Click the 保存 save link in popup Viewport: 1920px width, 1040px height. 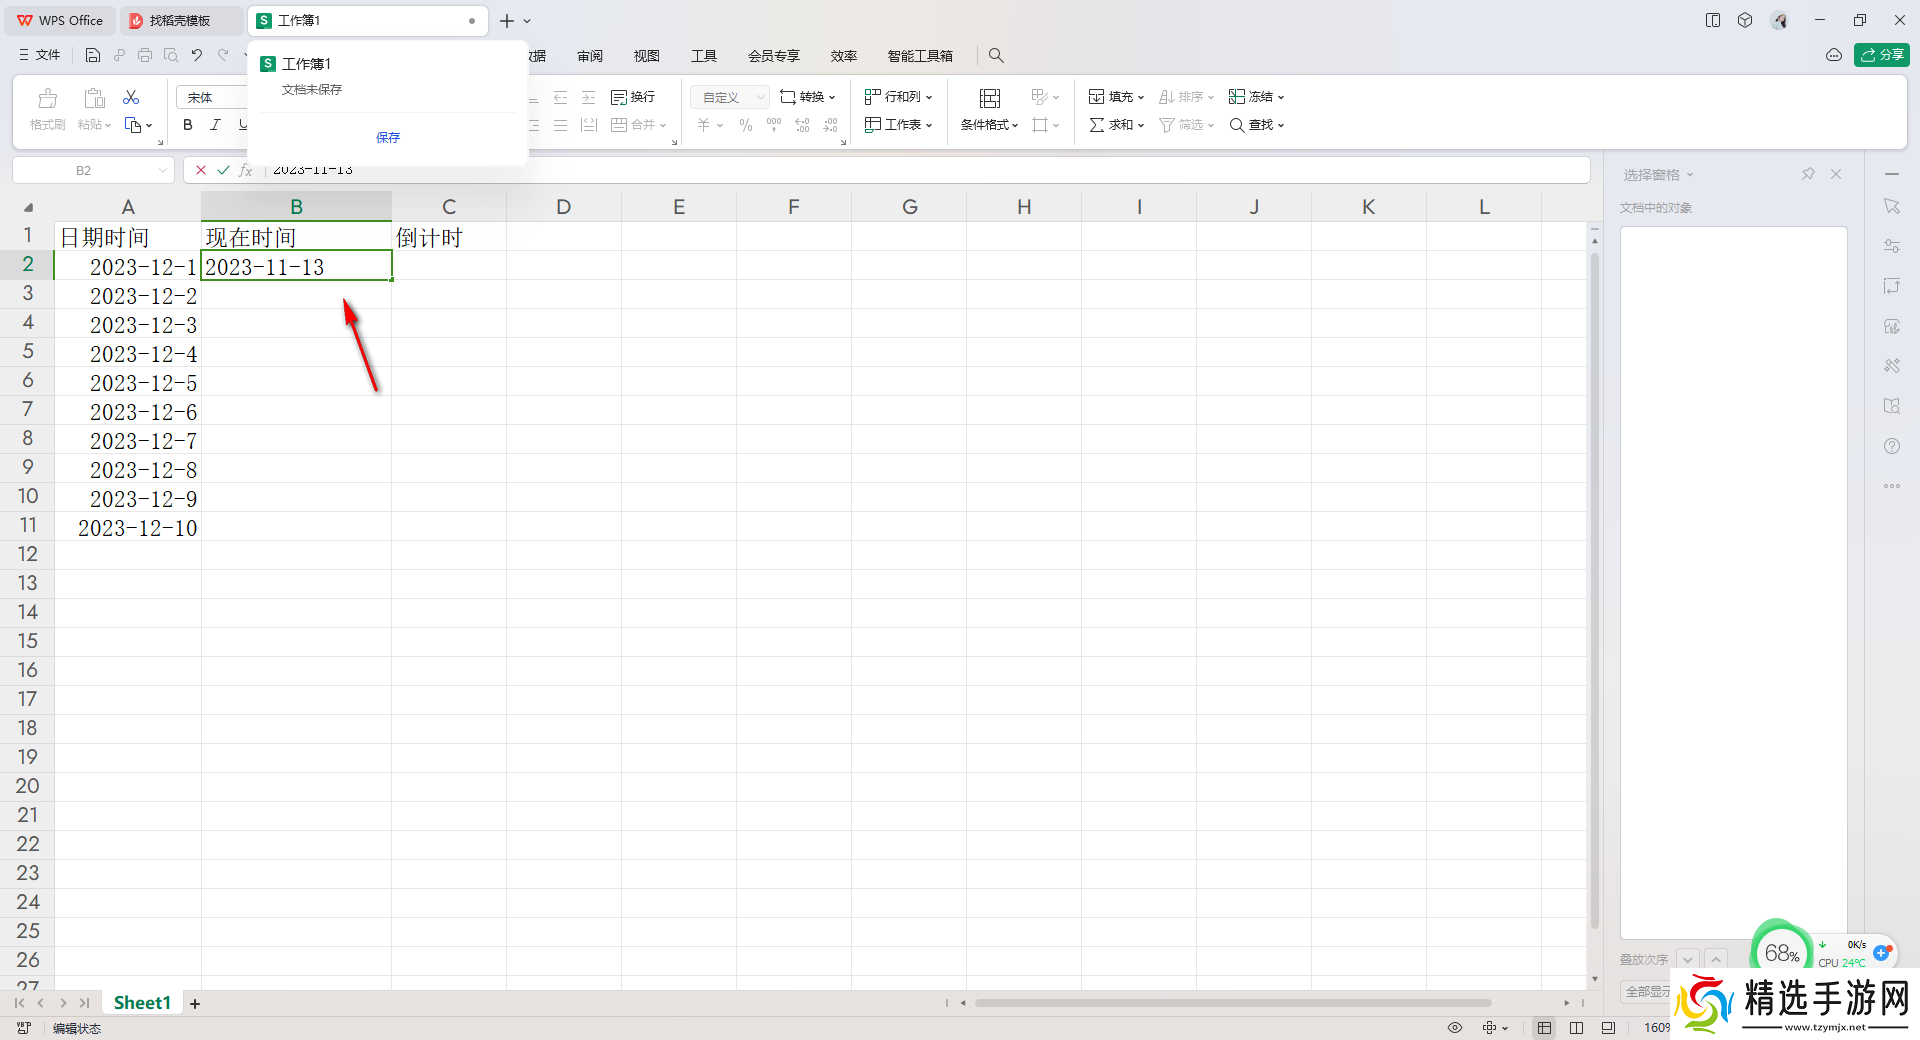388,138
